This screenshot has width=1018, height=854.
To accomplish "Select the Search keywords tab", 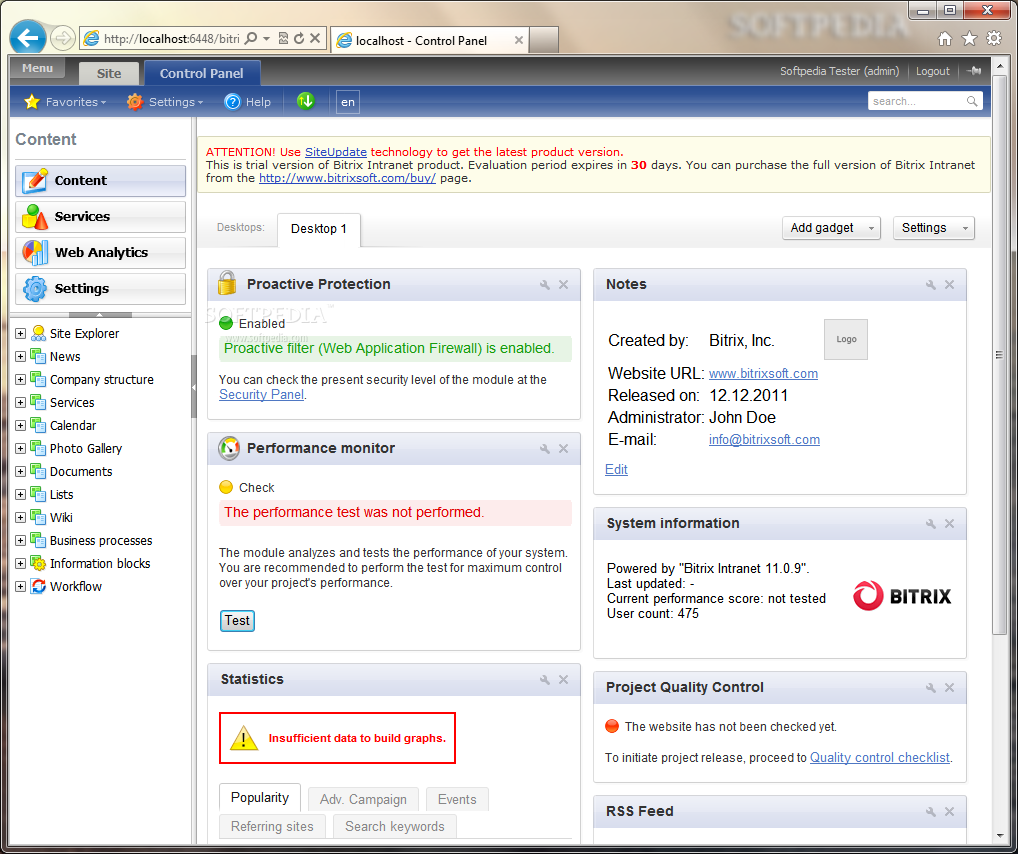I will click(x=395, y=826).
